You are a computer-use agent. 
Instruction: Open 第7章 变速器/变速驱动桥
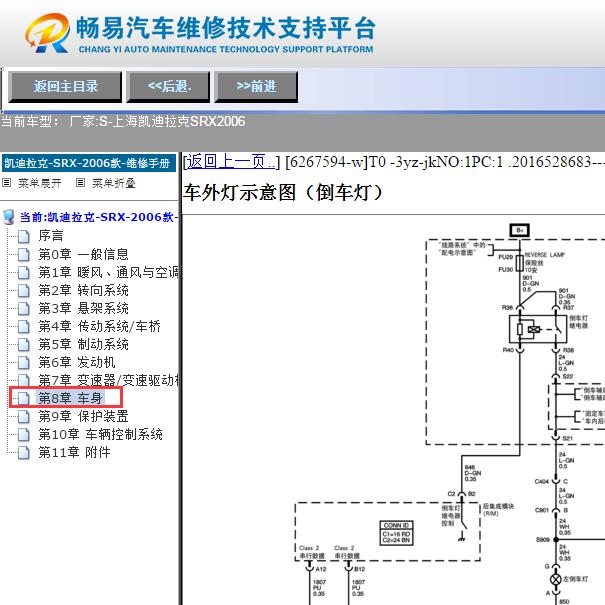point(108,380)
